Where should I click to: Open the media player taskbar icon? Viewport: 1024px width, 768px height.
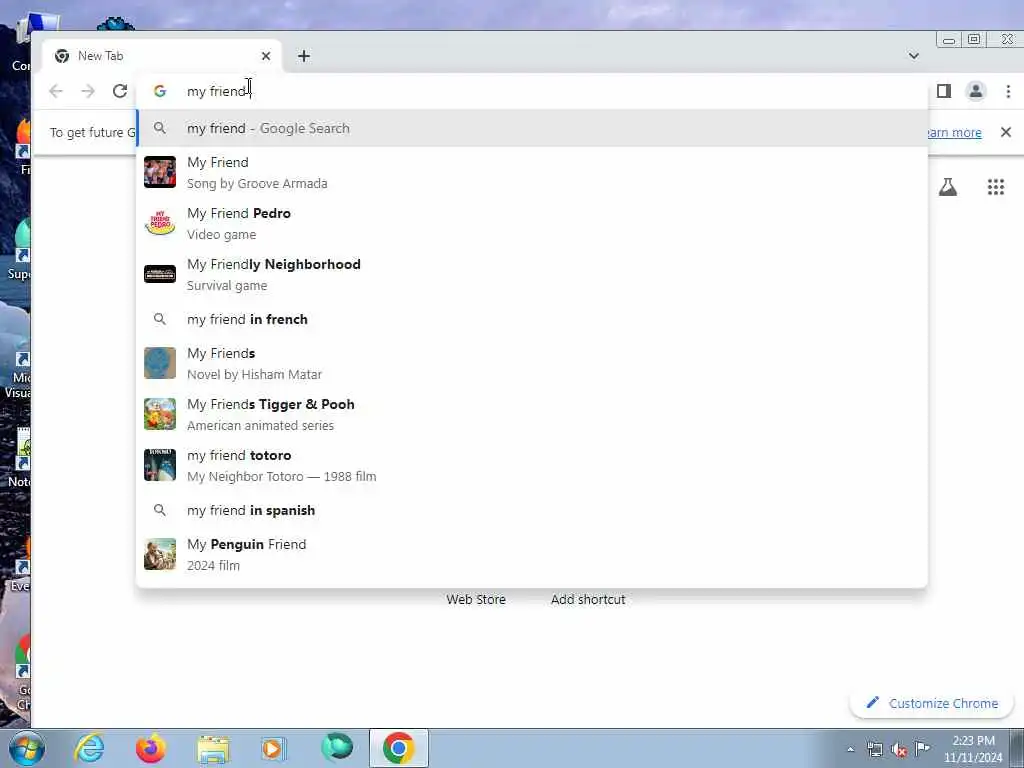pyautogui.click(x=274, y=748)
